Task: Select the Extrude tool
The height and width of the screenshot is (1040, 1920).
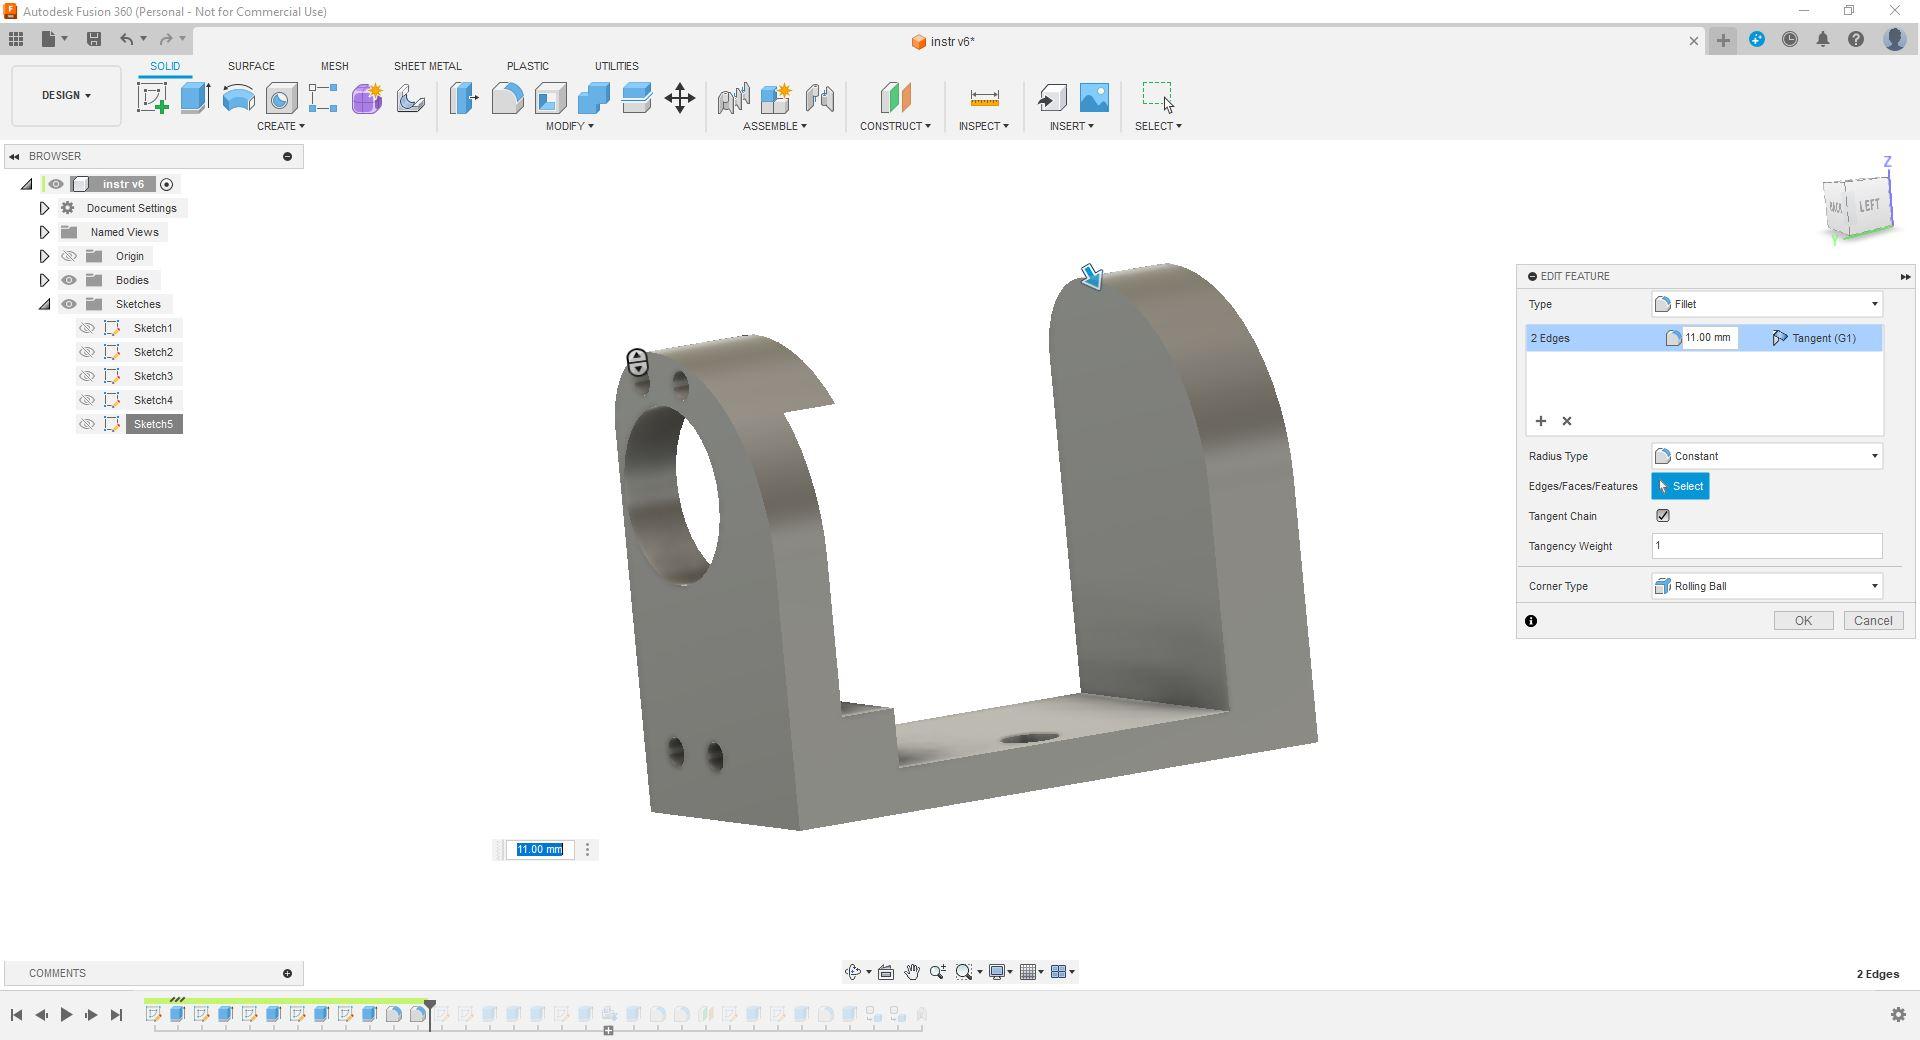Action: coord(195,98)
